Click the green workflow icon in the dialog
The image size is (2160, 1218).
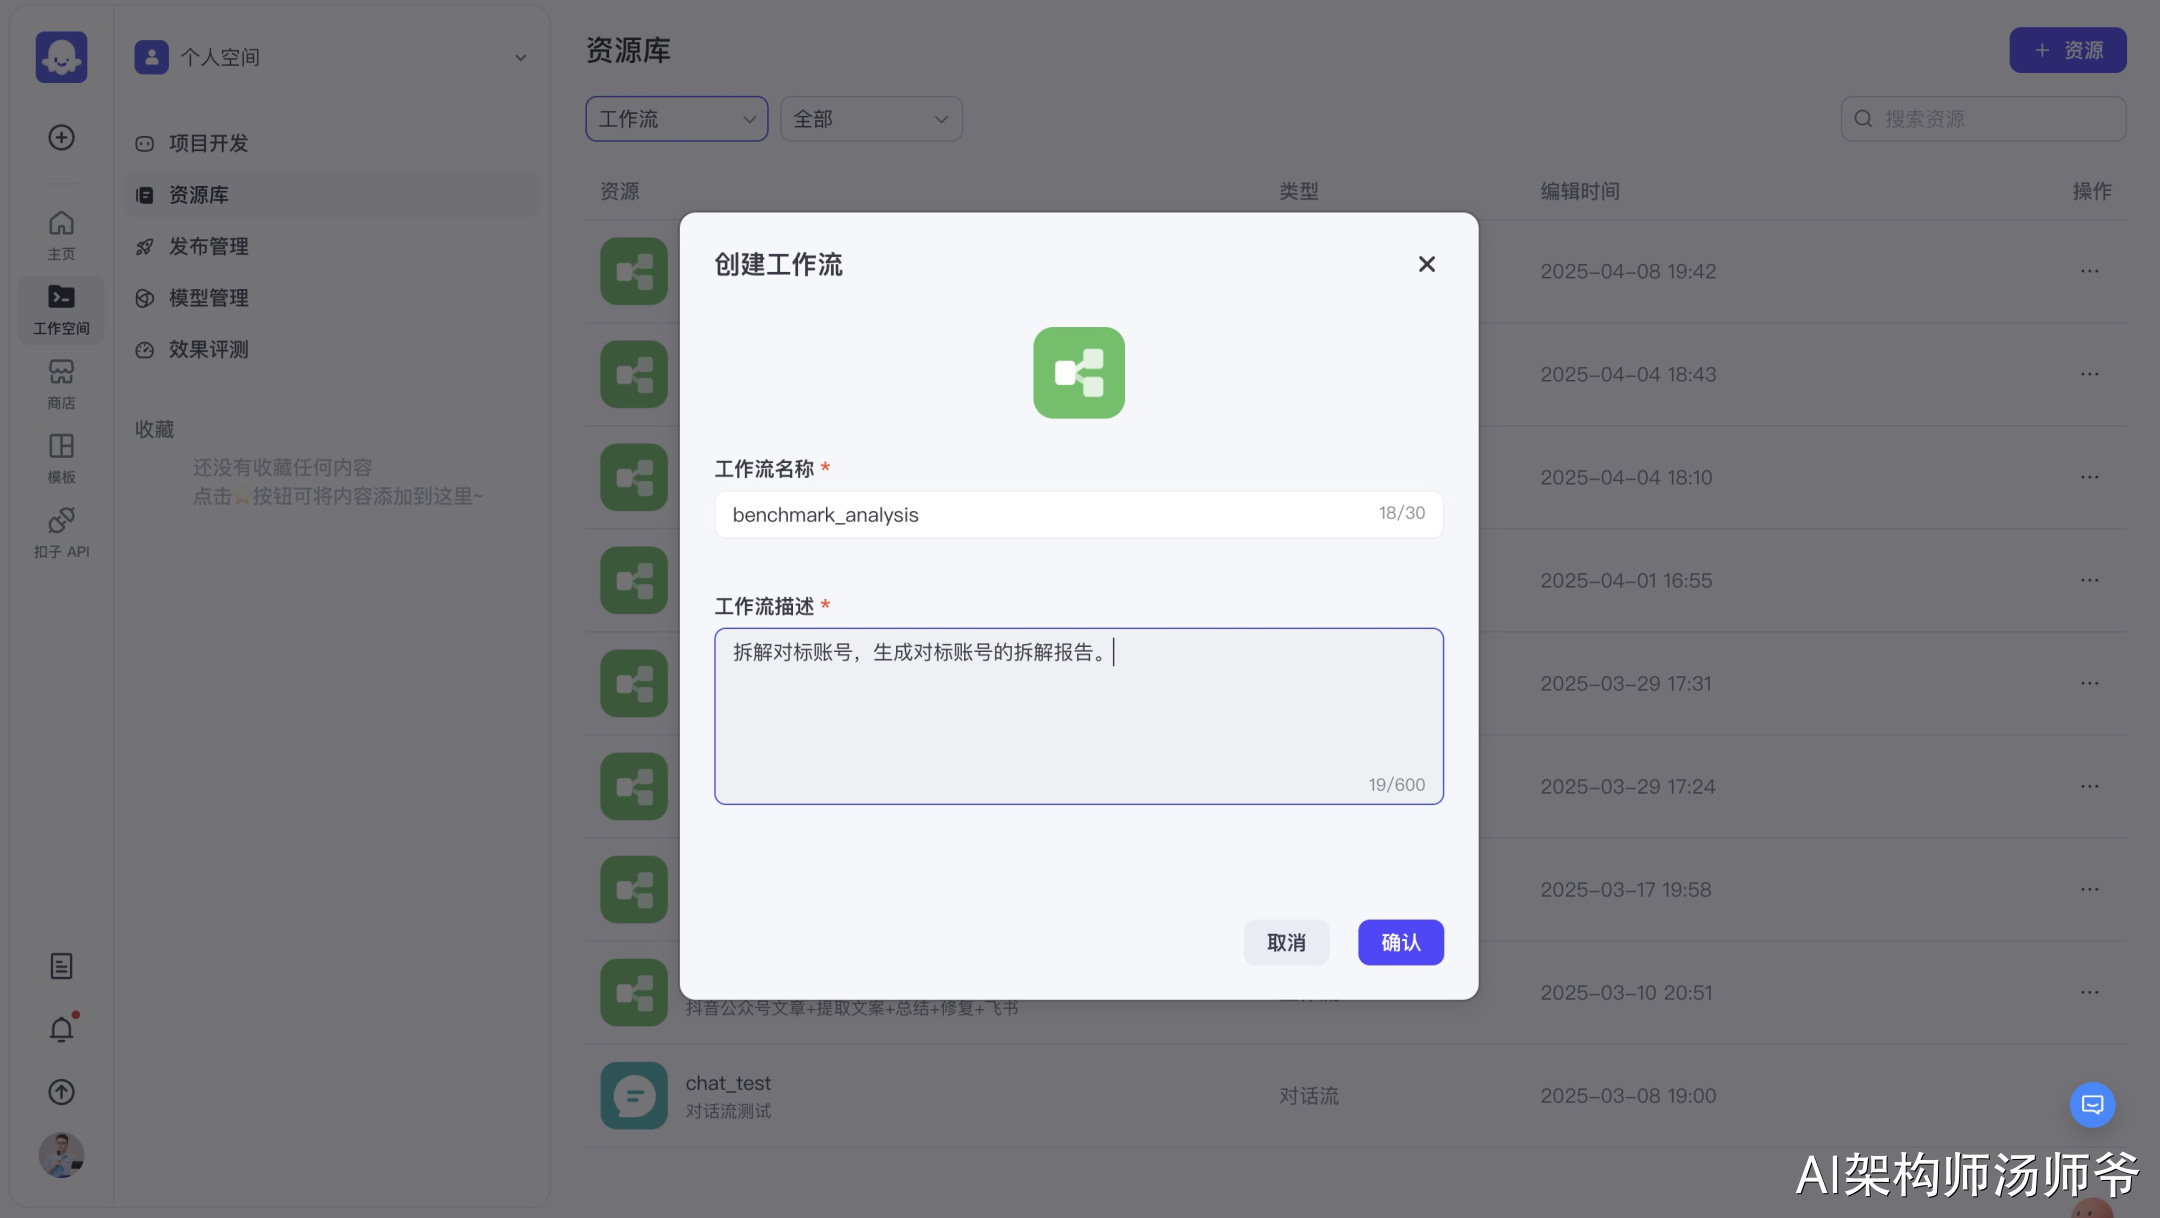1078,373
